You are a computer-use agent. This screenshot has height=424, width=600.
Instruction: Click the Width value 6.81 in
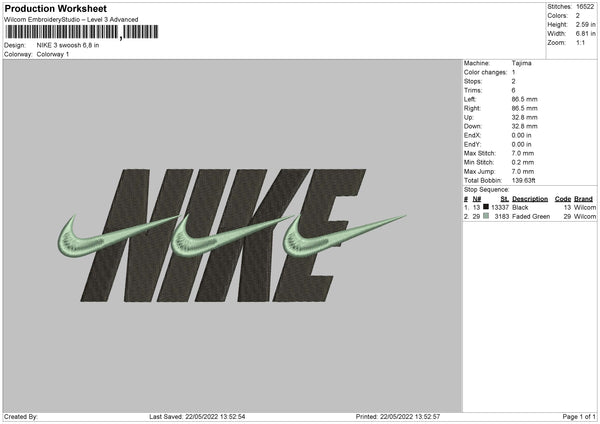[x=585, y=34]
